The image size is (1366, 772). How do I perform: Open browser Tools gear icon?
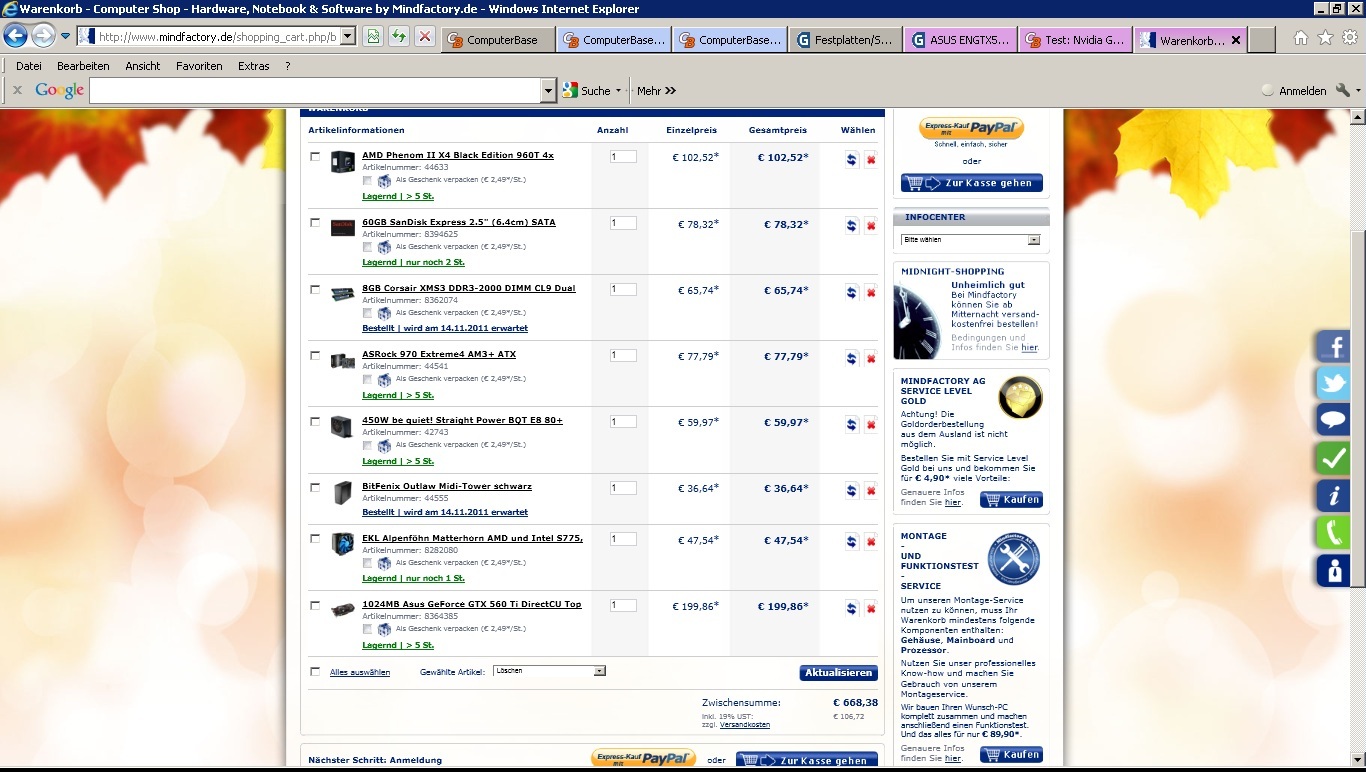[x=1349, y=38]
